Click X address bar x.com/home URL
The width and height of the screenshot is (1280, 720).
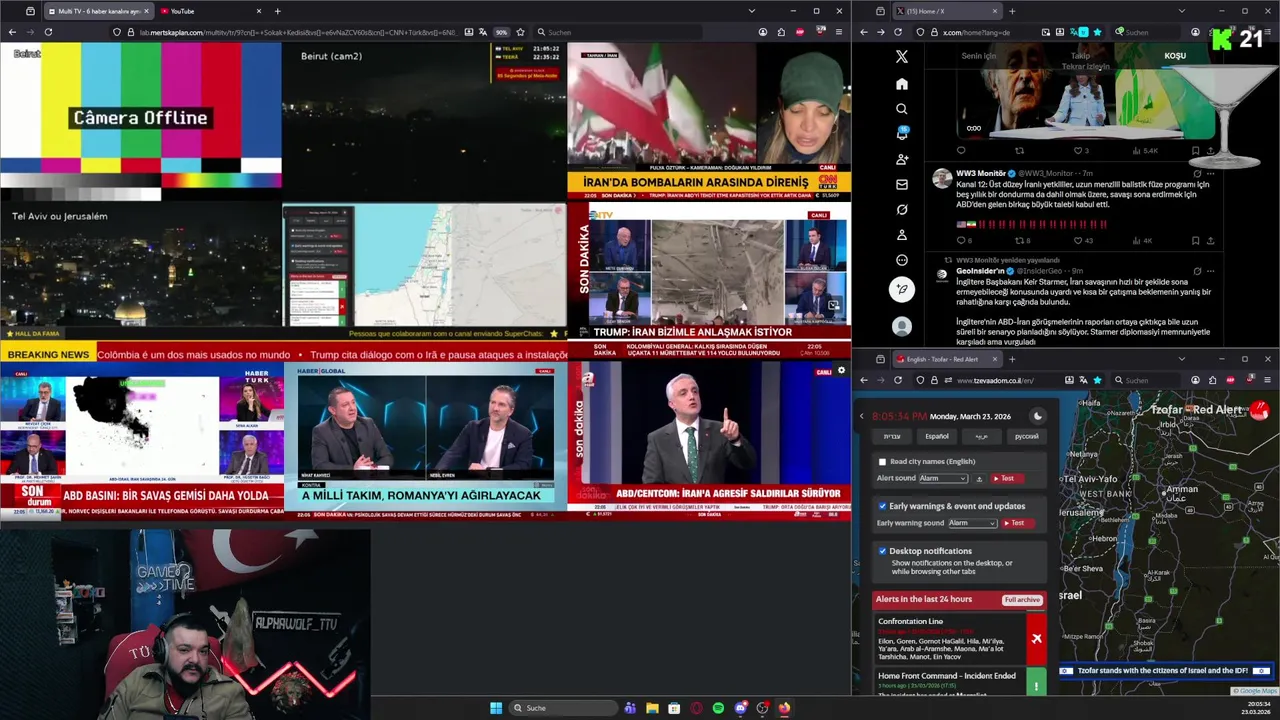976,32
